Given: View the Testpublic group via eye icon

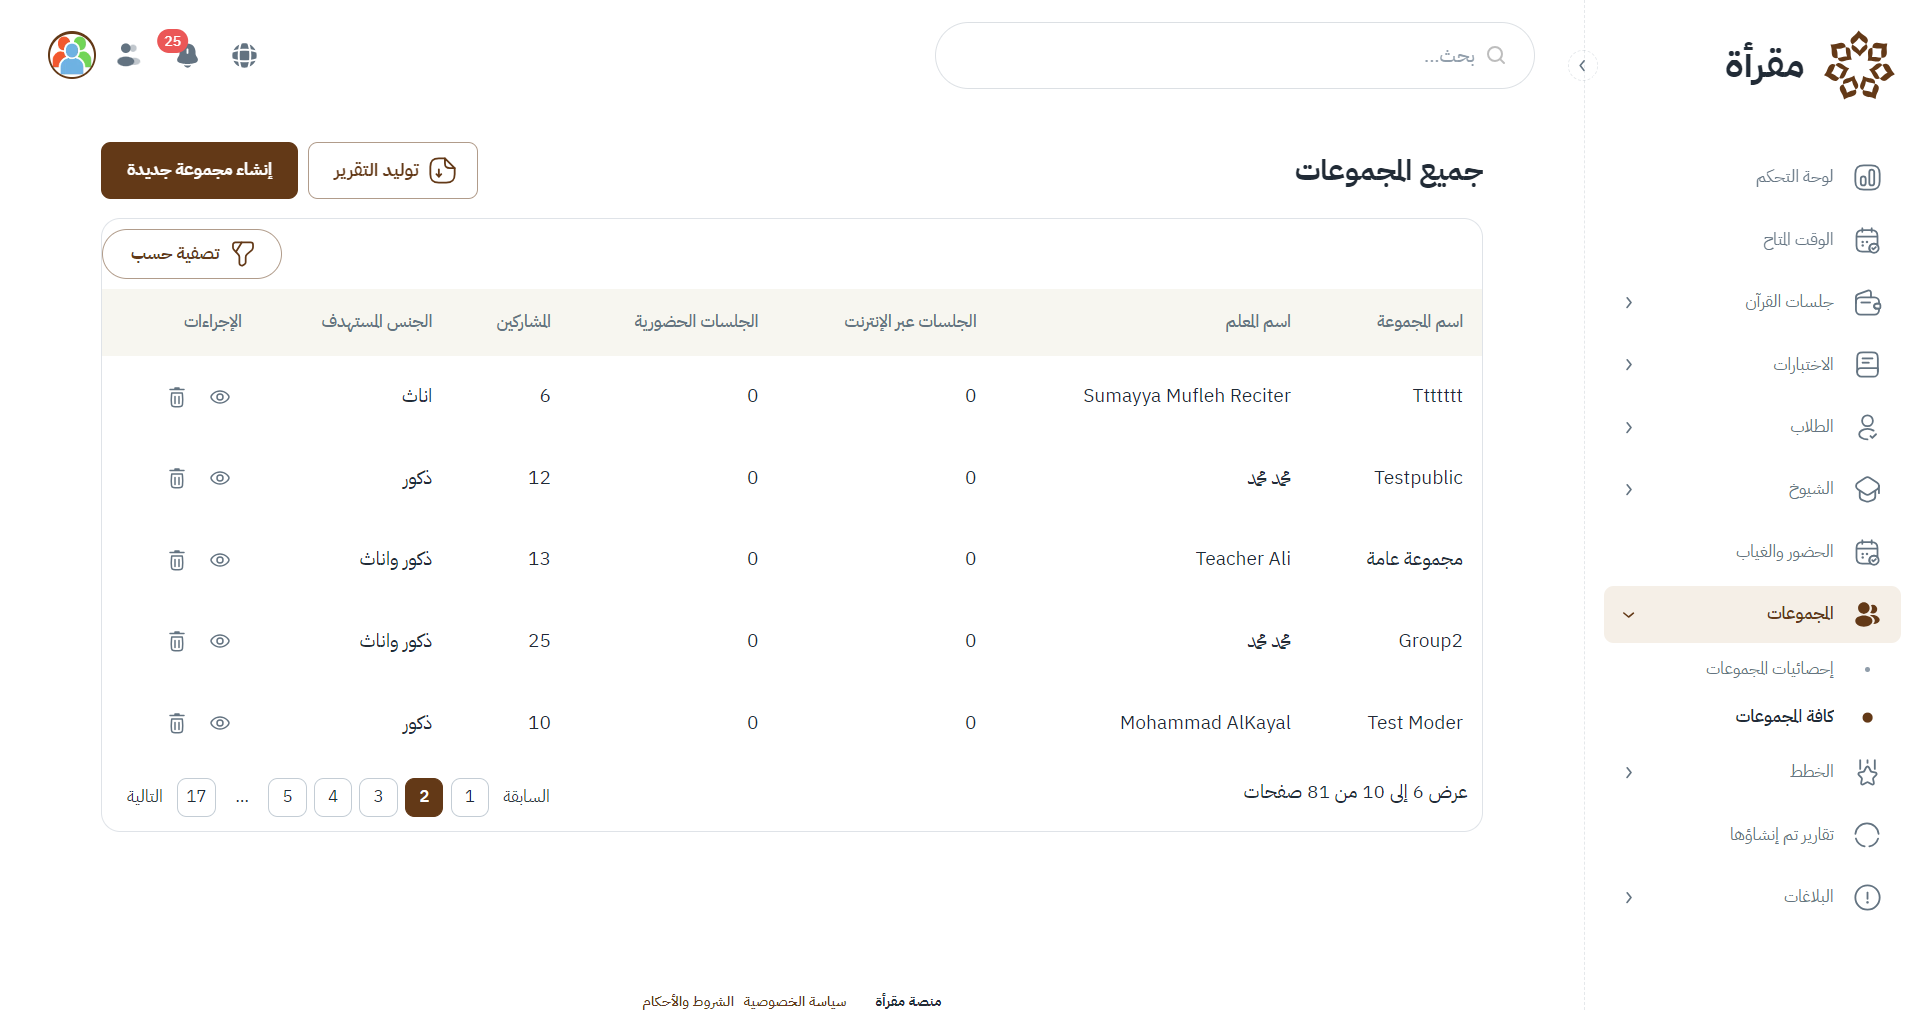Looking at the screenshot, I should pos(220,478).
